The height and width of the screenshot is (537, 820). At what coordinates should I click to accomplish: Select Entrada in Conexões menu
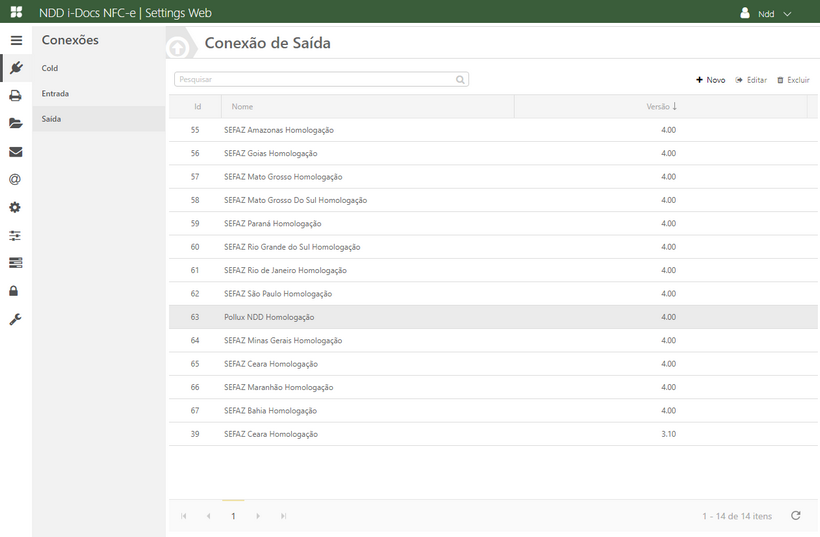55,93
